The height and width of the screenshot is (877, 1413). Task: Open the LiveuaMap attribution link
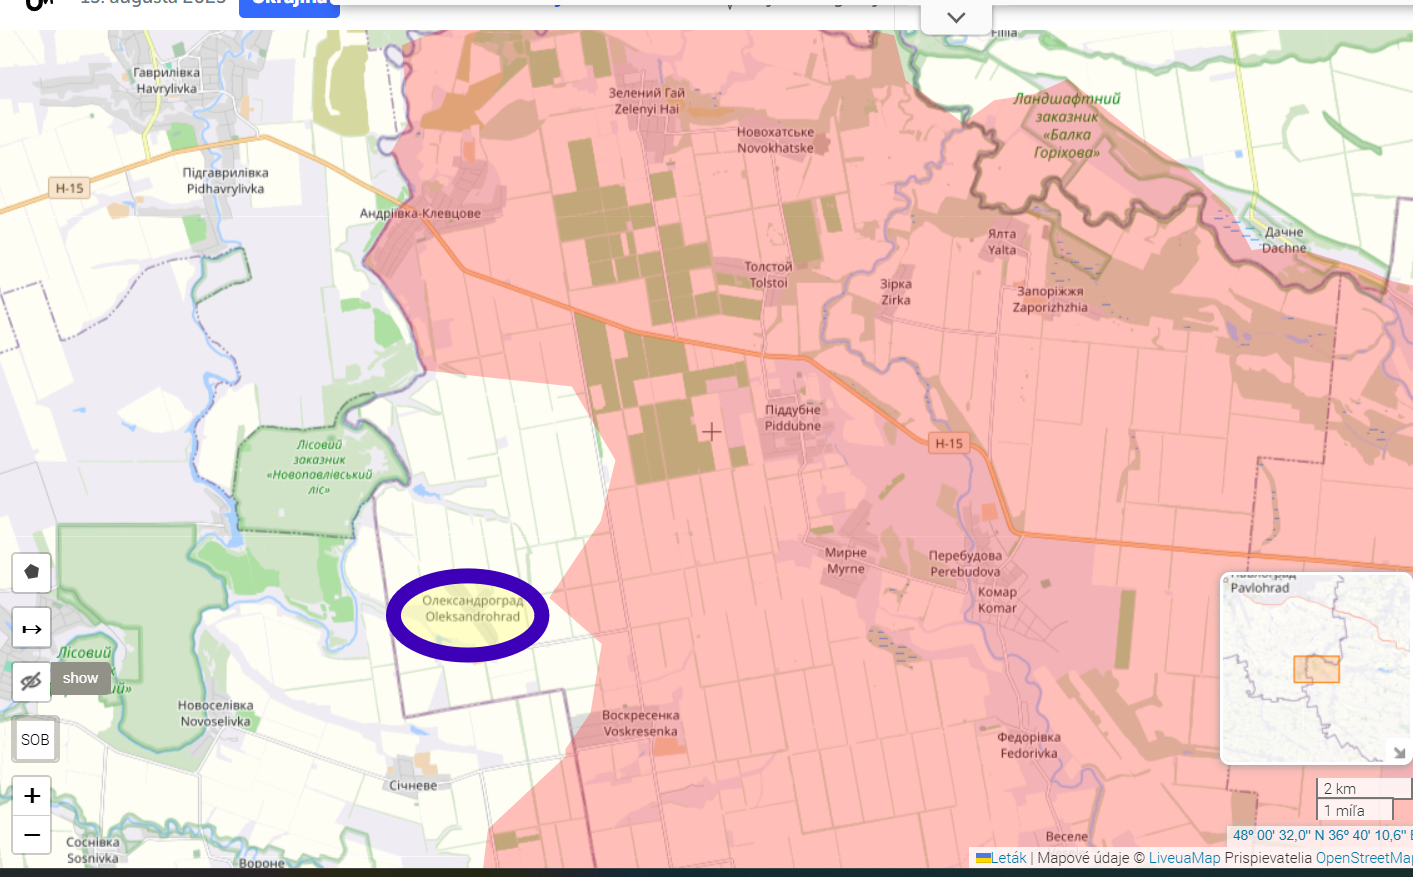point(1184,858)
